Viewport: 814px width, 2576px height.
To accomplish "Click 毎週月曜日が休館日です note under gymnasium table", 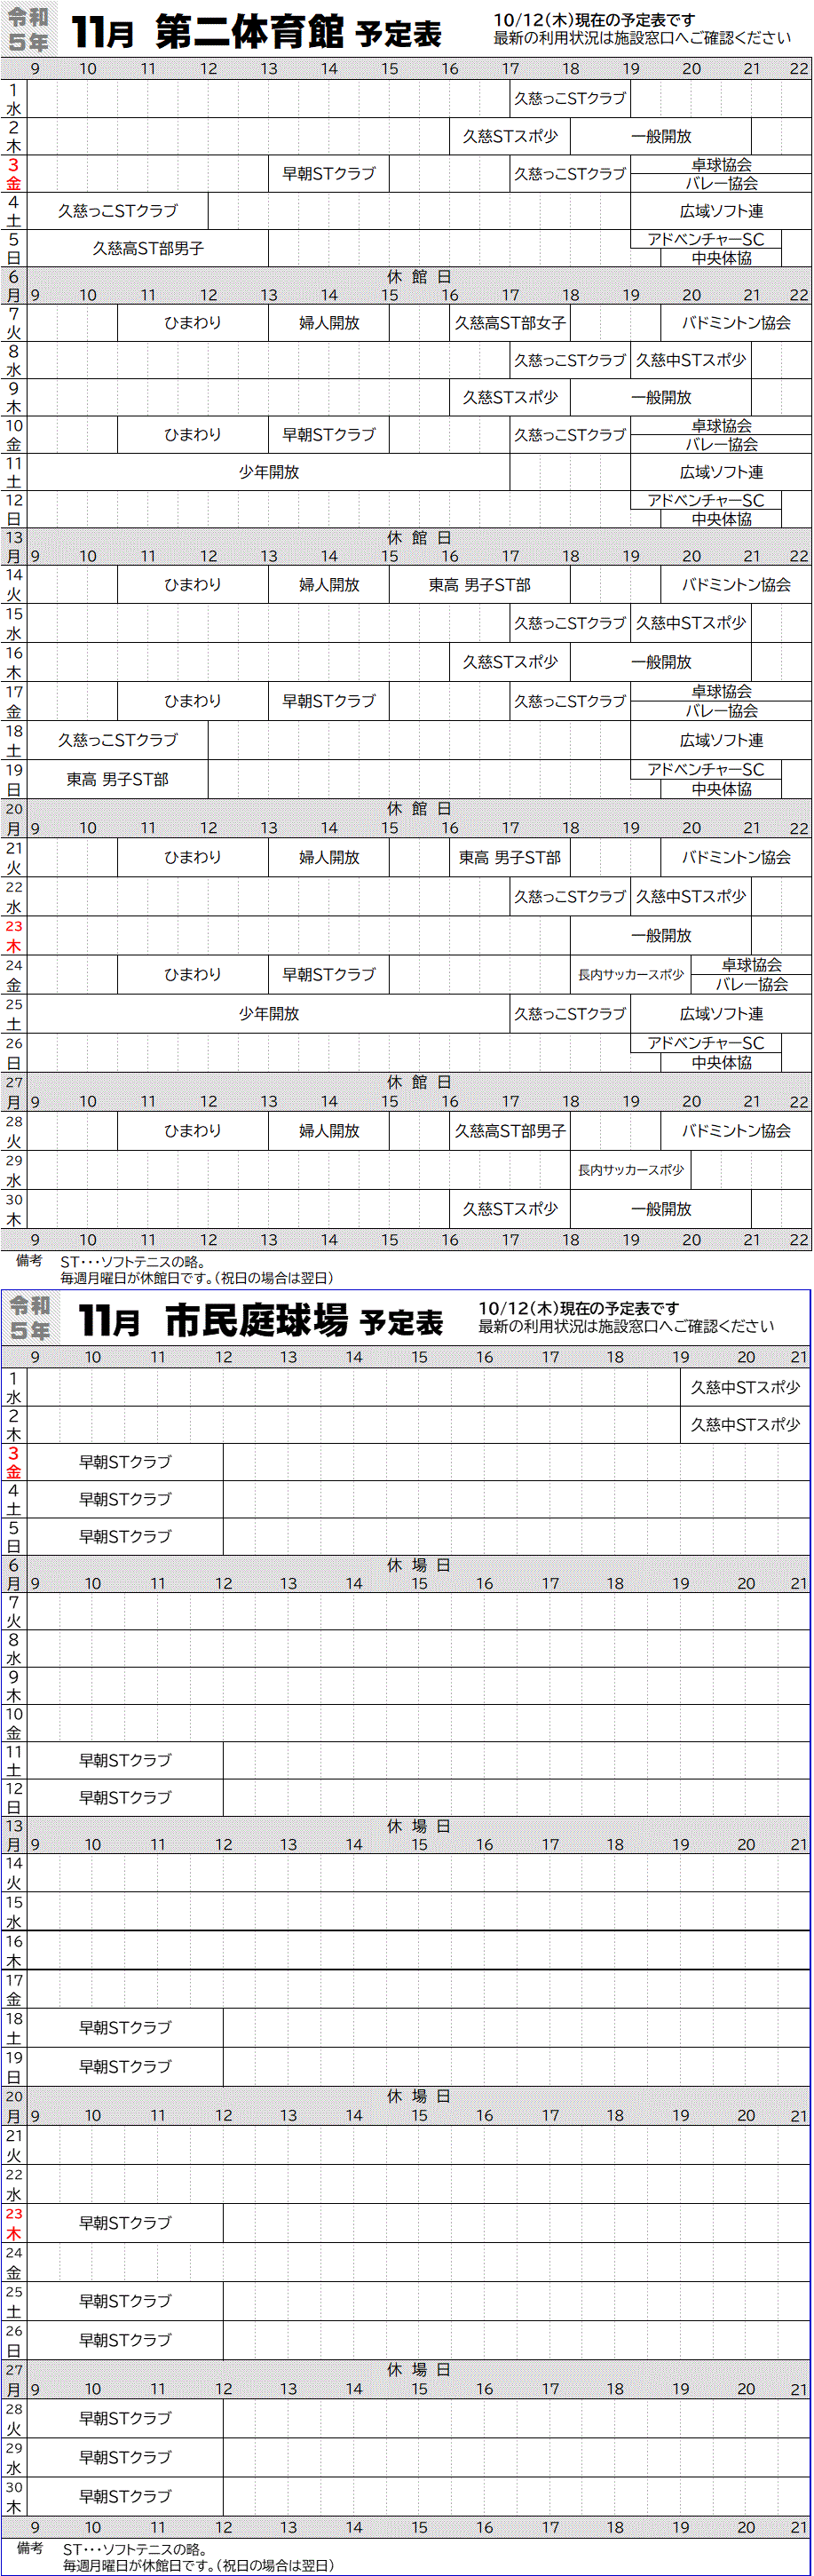I will [x=196, y=1278].
